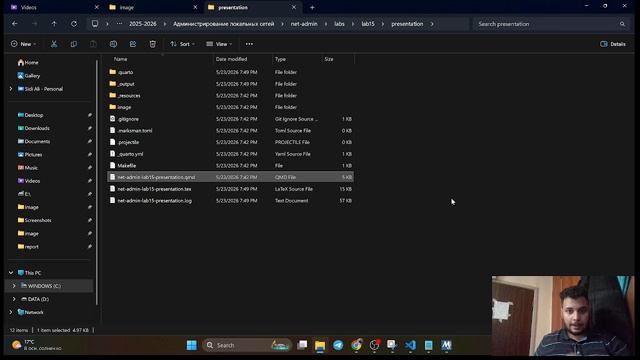
Task: Click the magnifier icon in the search box
Action: click(x=622, y=24)
